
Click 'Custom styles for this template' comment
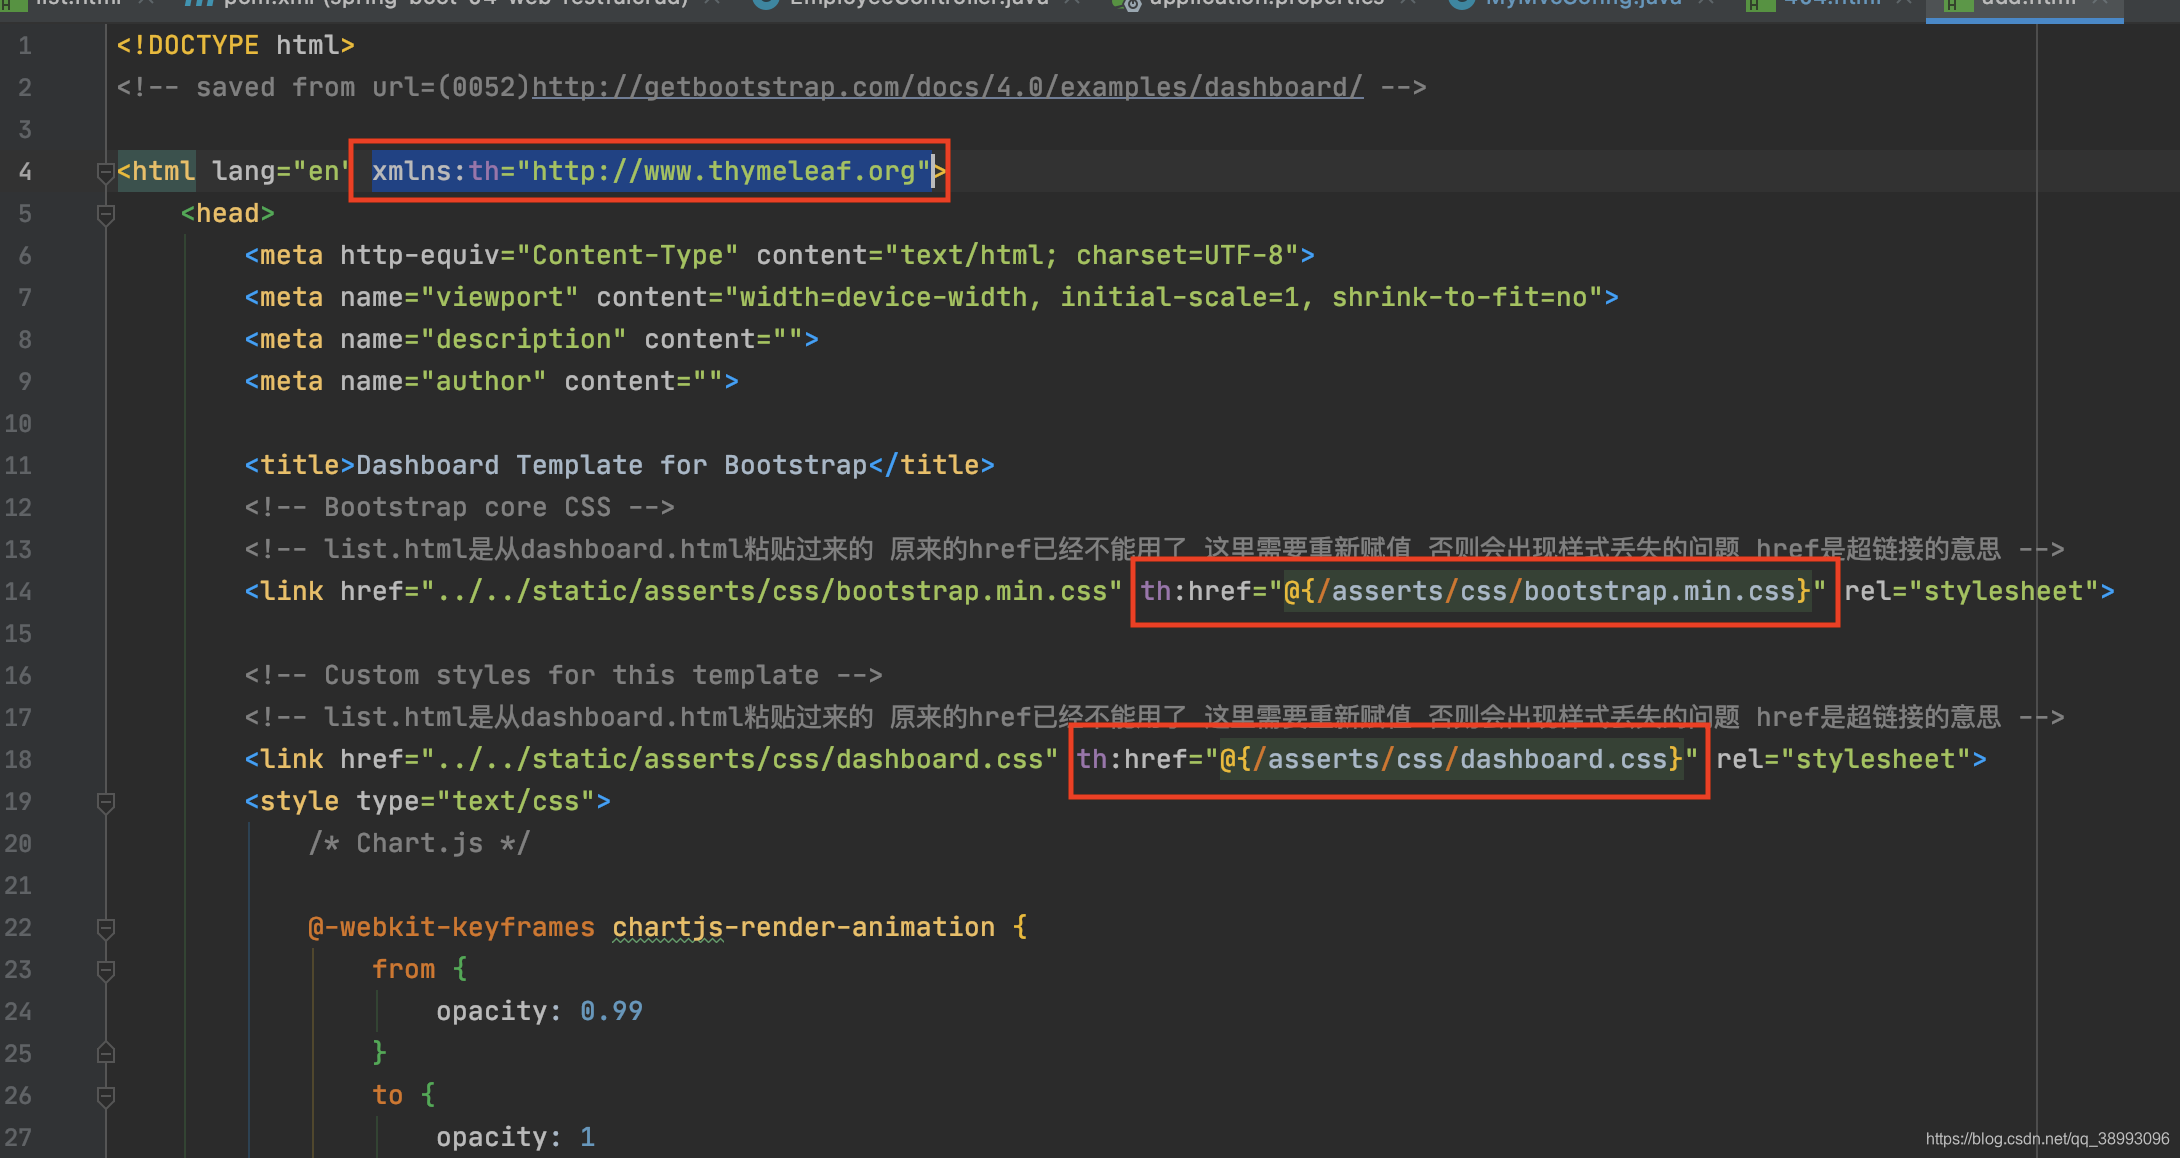pyautogui.click(x=564, y=676)
